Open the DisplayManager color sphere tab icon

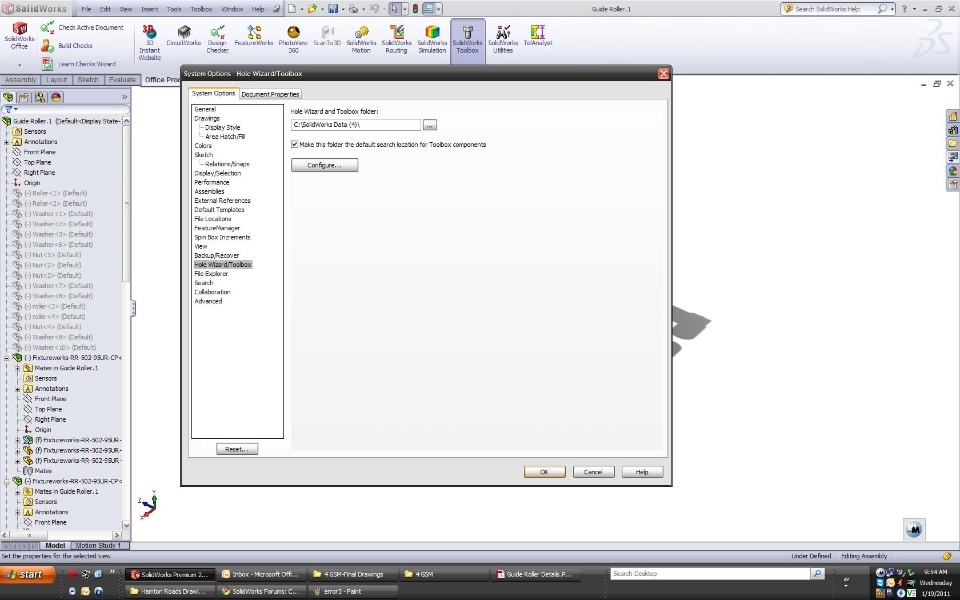[56, 97]
